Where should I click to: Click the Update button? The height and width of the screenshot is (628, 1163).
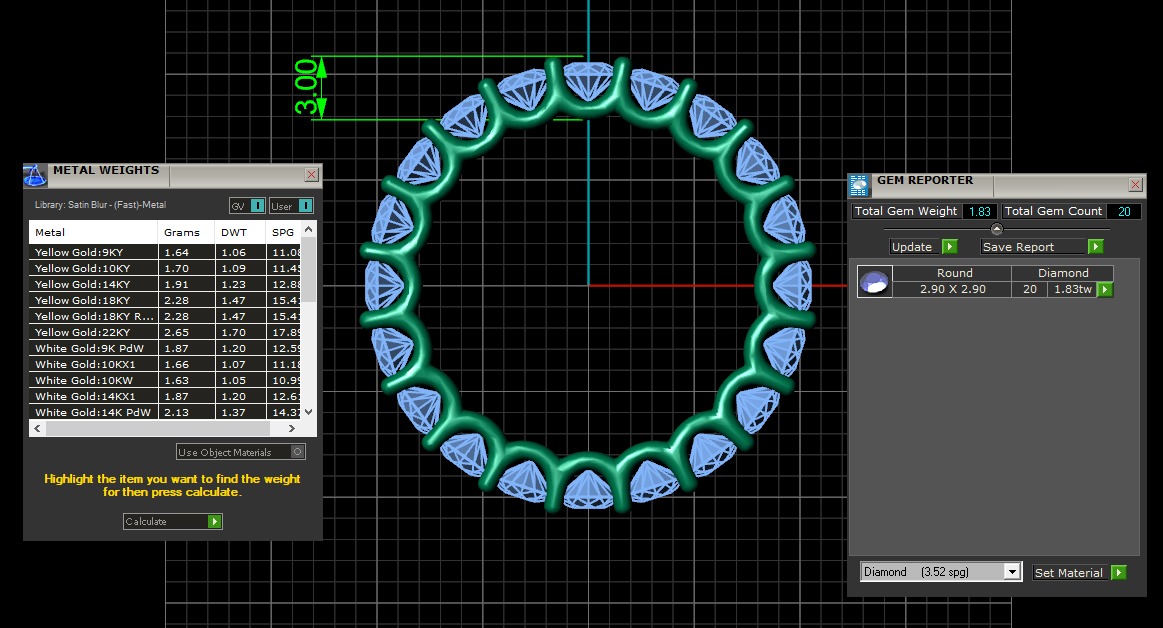click(924, 247)
